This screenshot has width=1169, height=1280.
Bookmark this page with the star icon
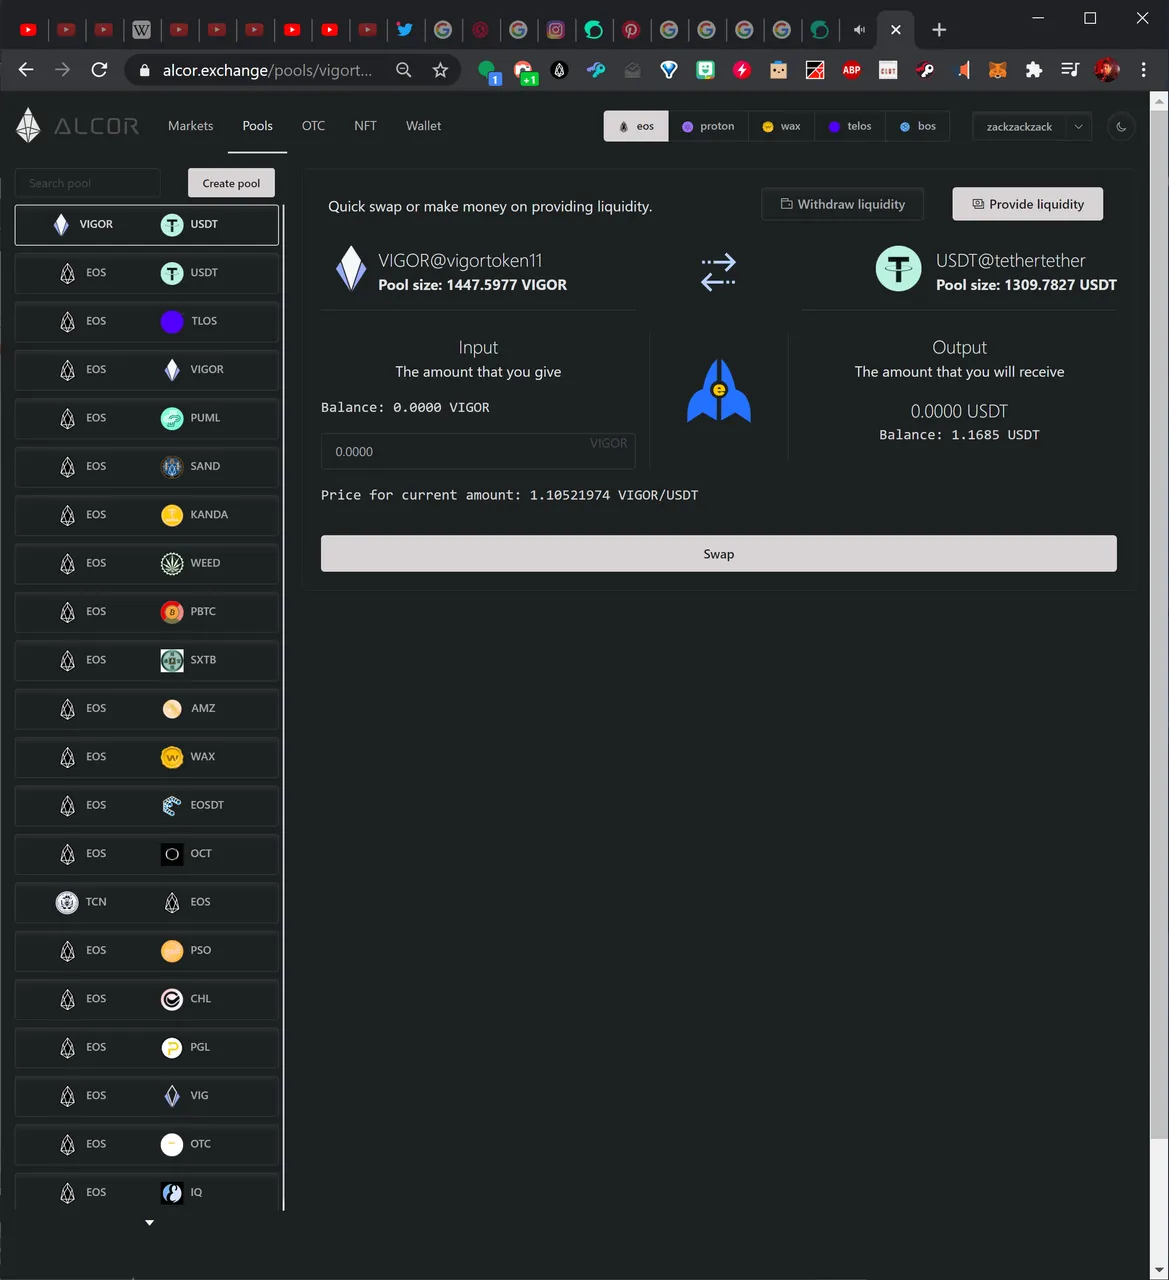pyautogui.click(x=440, y=70)
